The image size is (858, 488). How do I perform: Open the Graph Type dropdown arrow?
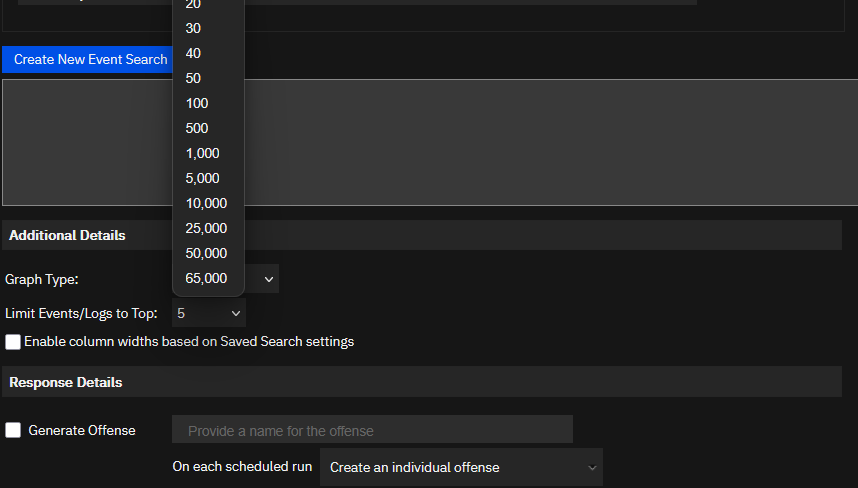click(x=269, y=280)
